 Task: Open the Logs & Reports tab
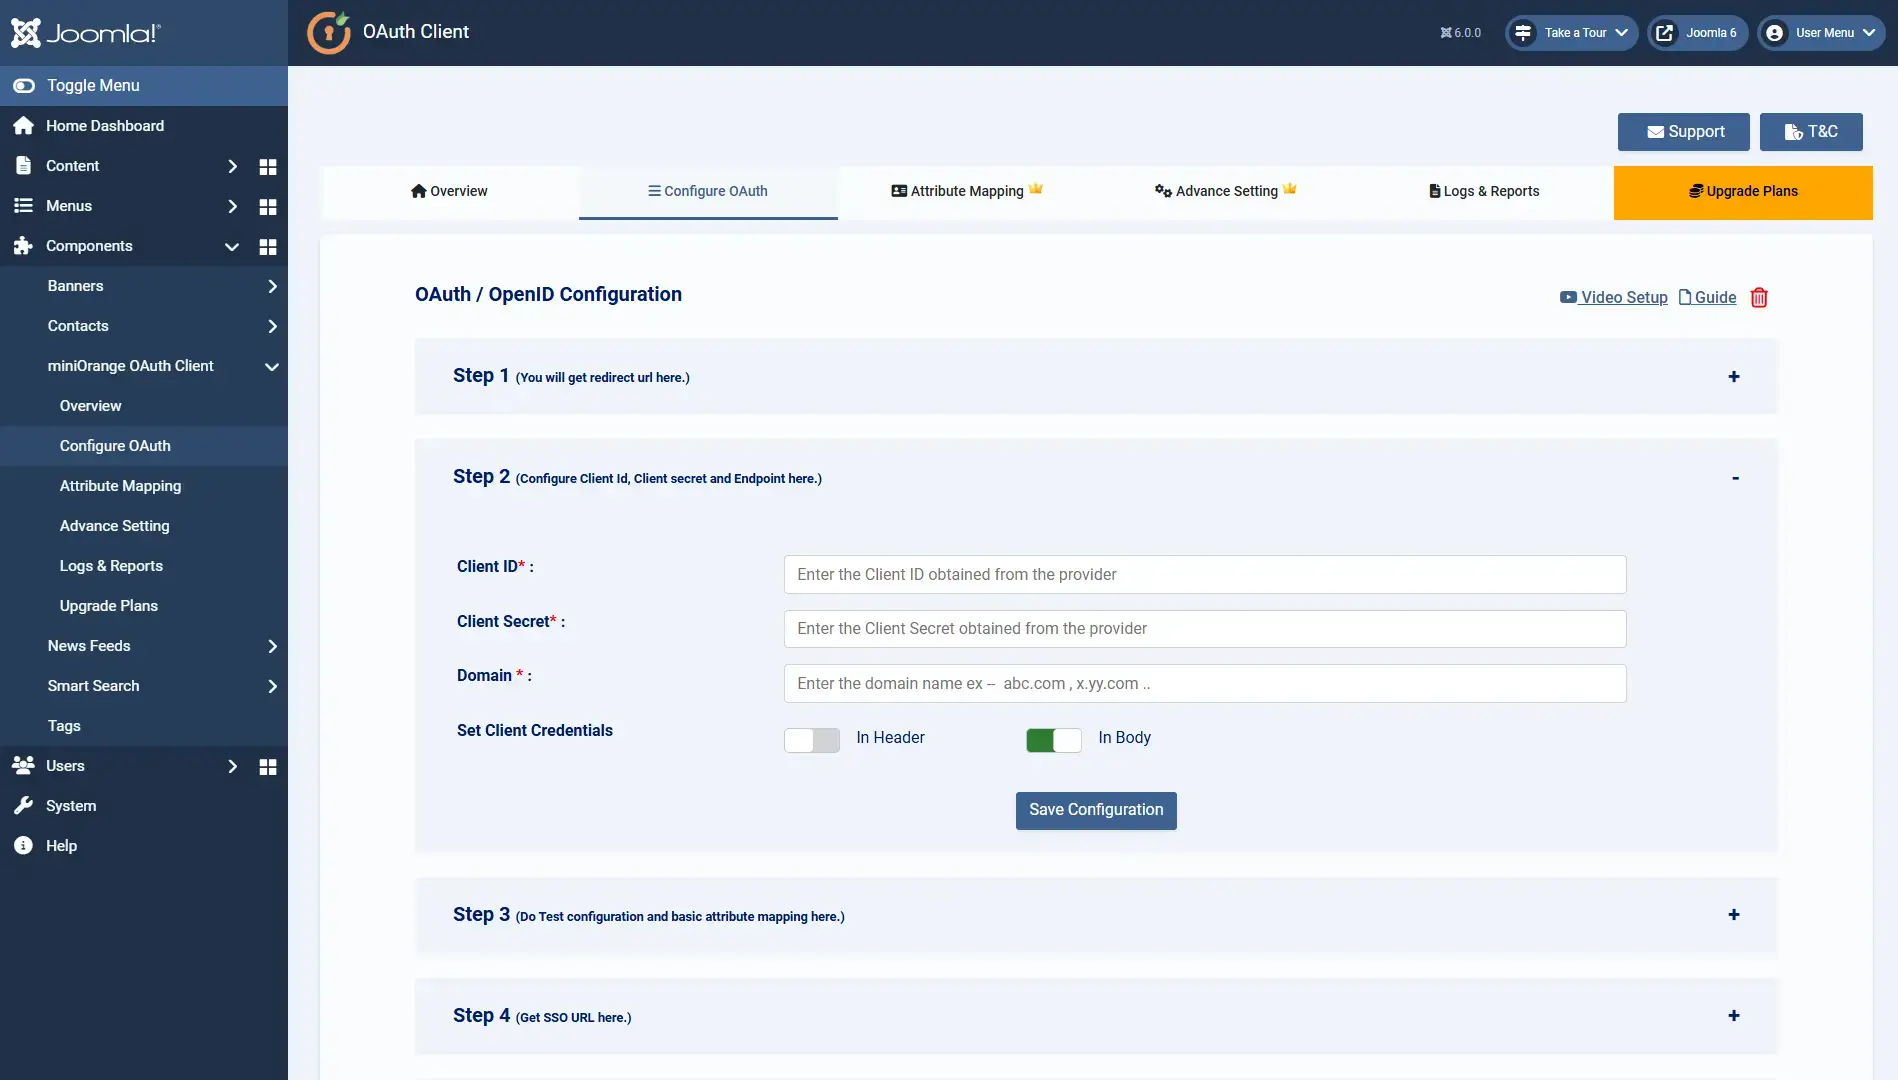pyautogui.click(x=1484, y=191)
